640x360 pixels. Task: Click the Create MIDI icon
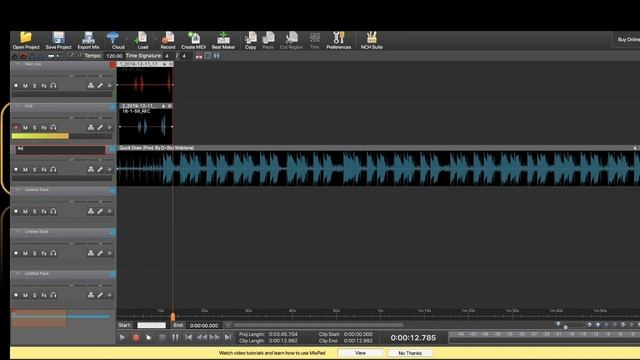click(x=193, y=40)
